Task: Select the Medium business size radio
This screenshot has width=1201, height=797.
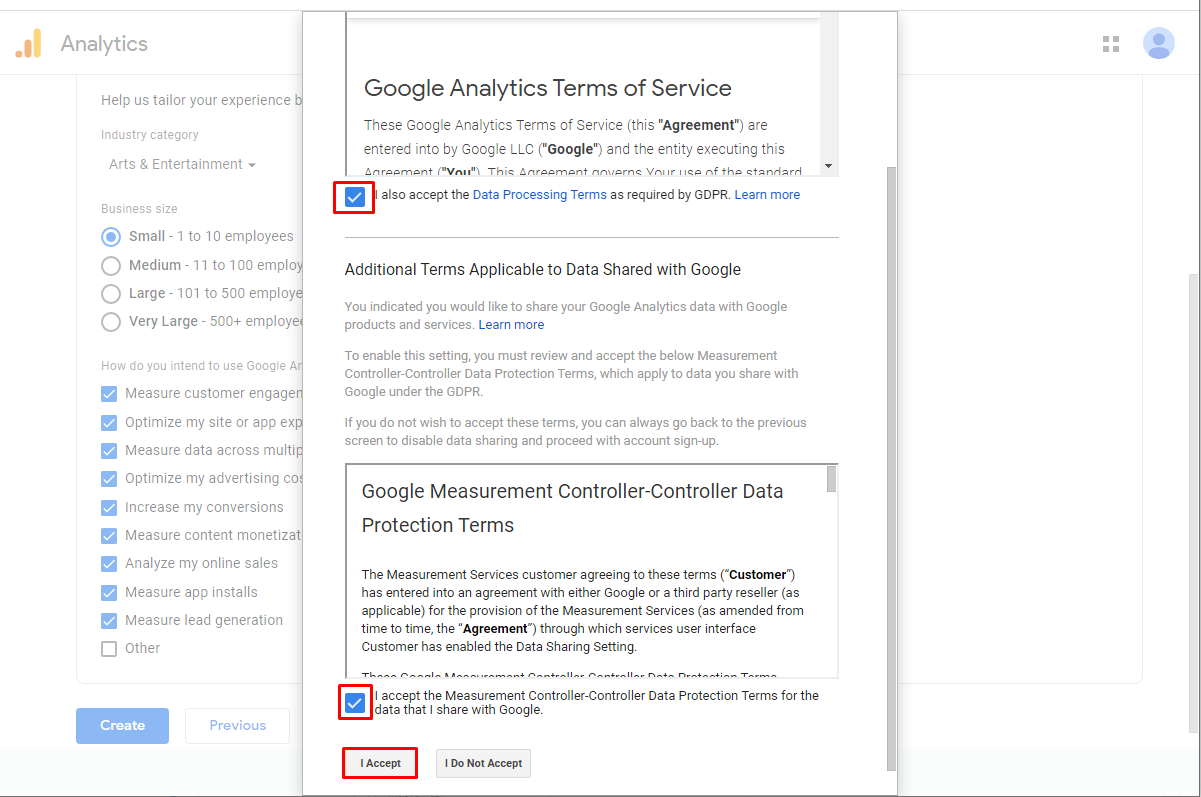Action: pos(110,266)
